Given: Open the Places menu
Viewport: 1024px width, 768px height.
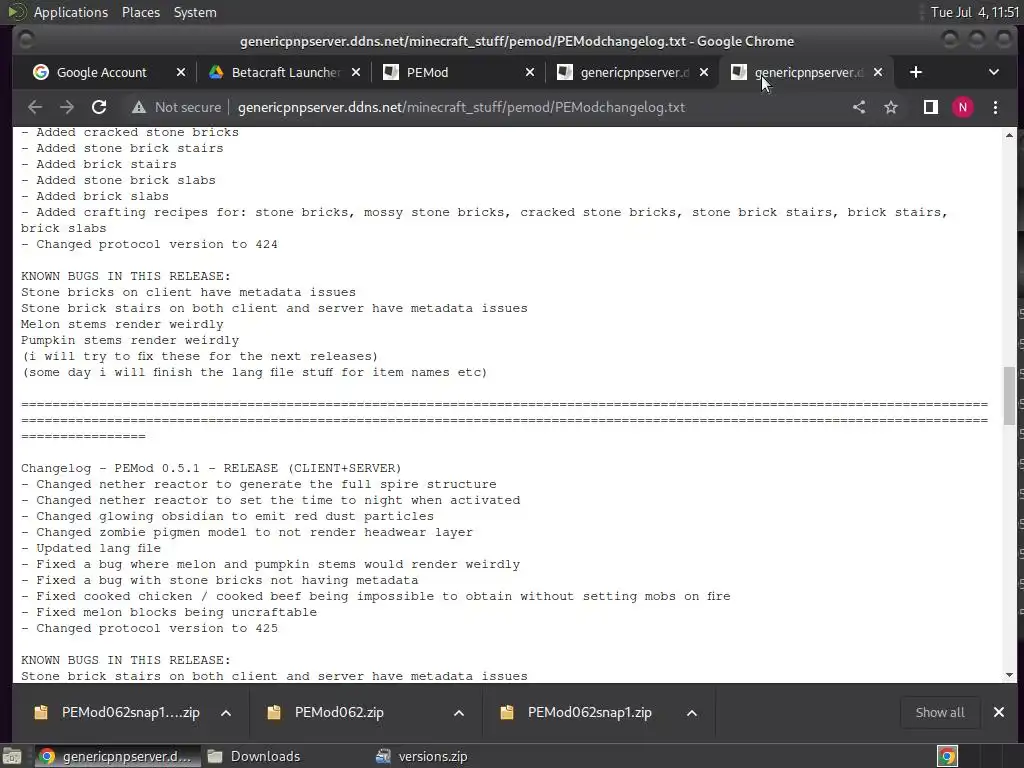Looking at the screenshot, I should click(x=140, y=12).
